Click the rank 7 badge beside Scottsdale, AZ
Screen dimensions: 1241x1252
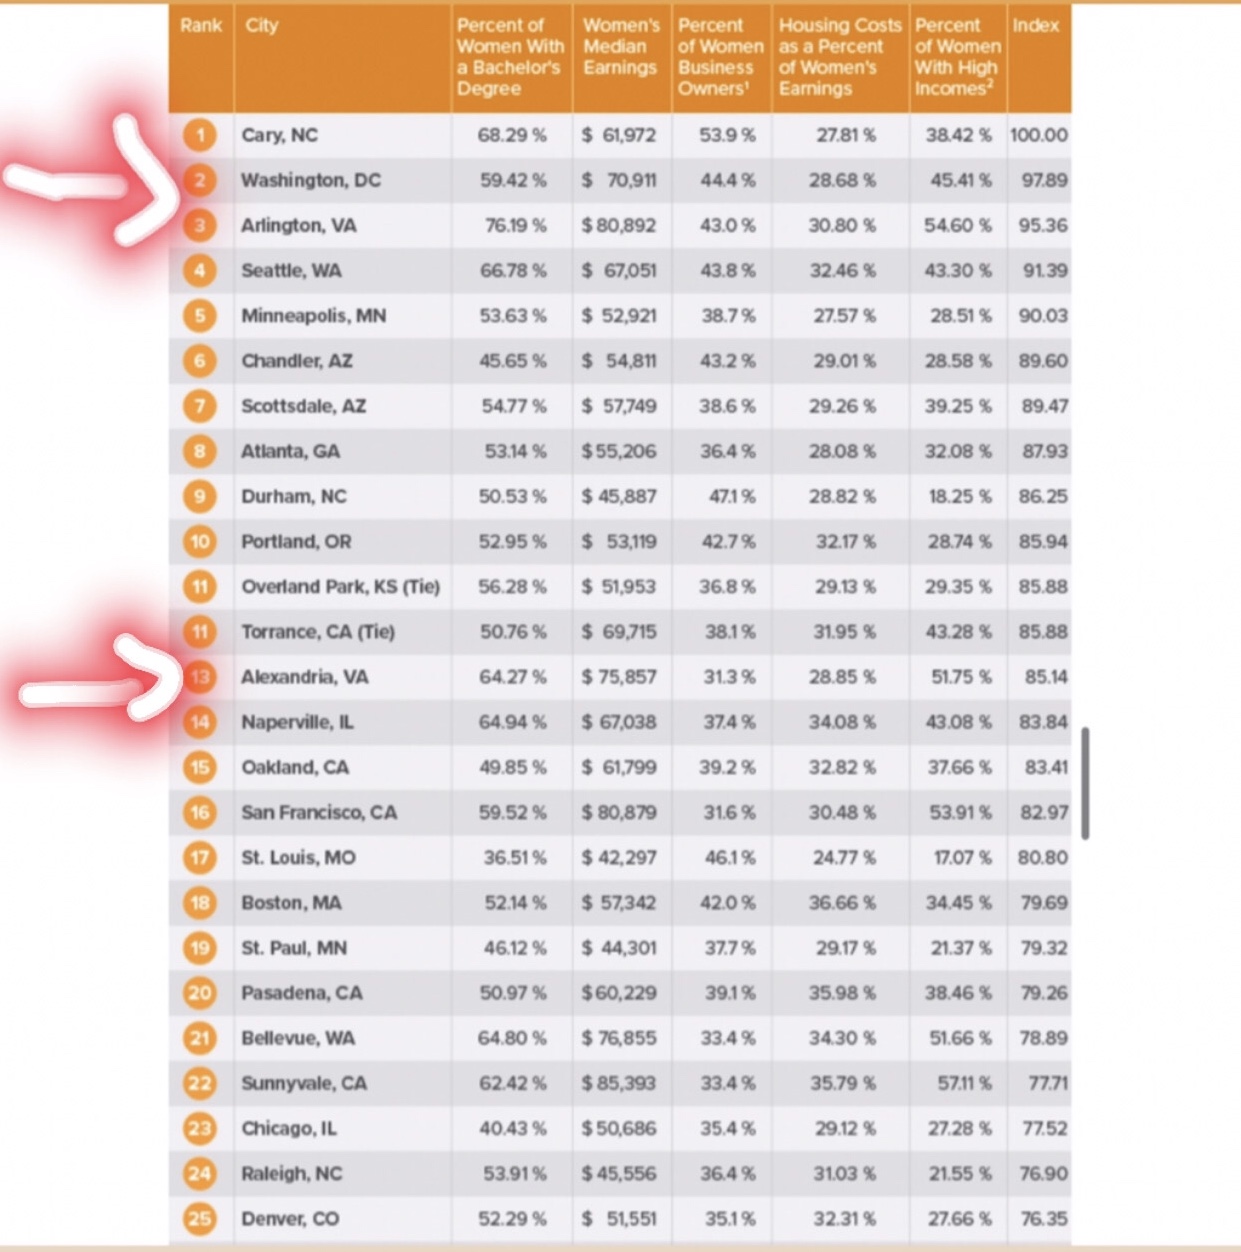200,406
